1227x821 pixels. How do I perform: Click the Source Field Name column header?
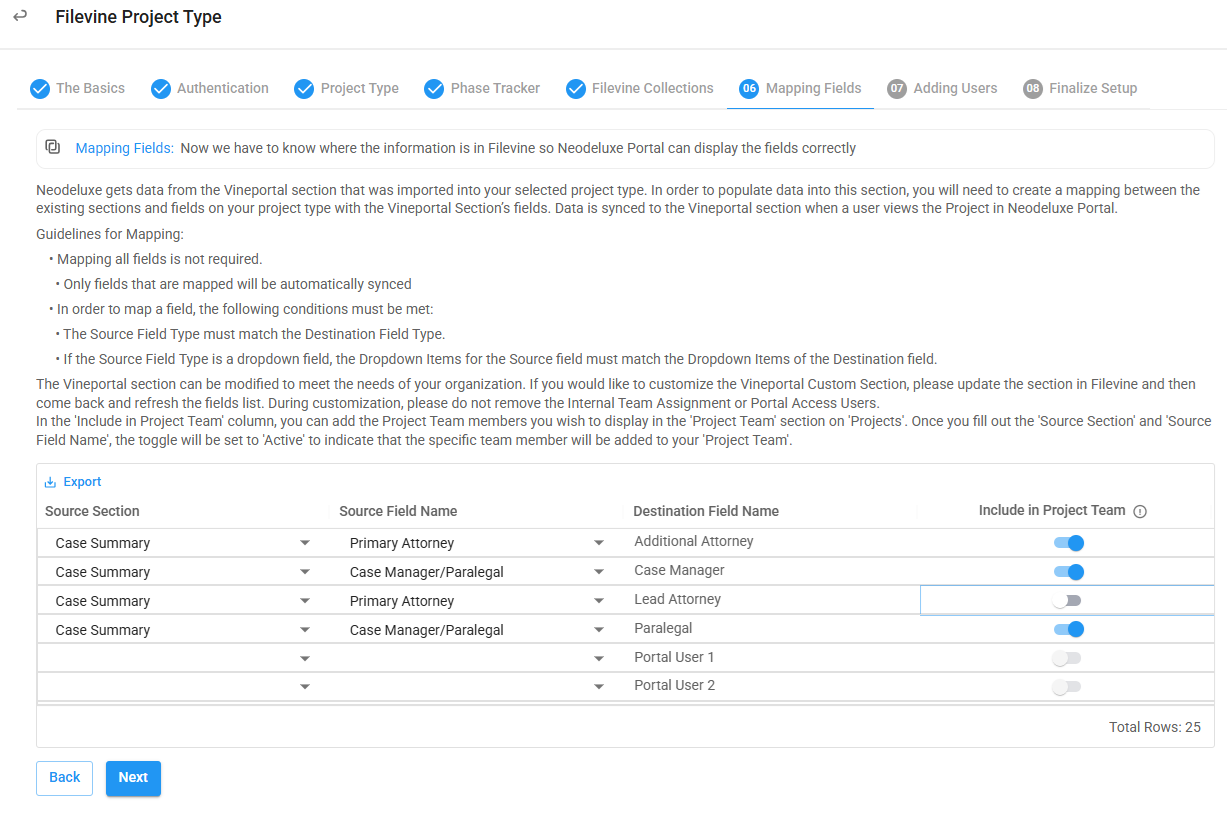[398, 511]
